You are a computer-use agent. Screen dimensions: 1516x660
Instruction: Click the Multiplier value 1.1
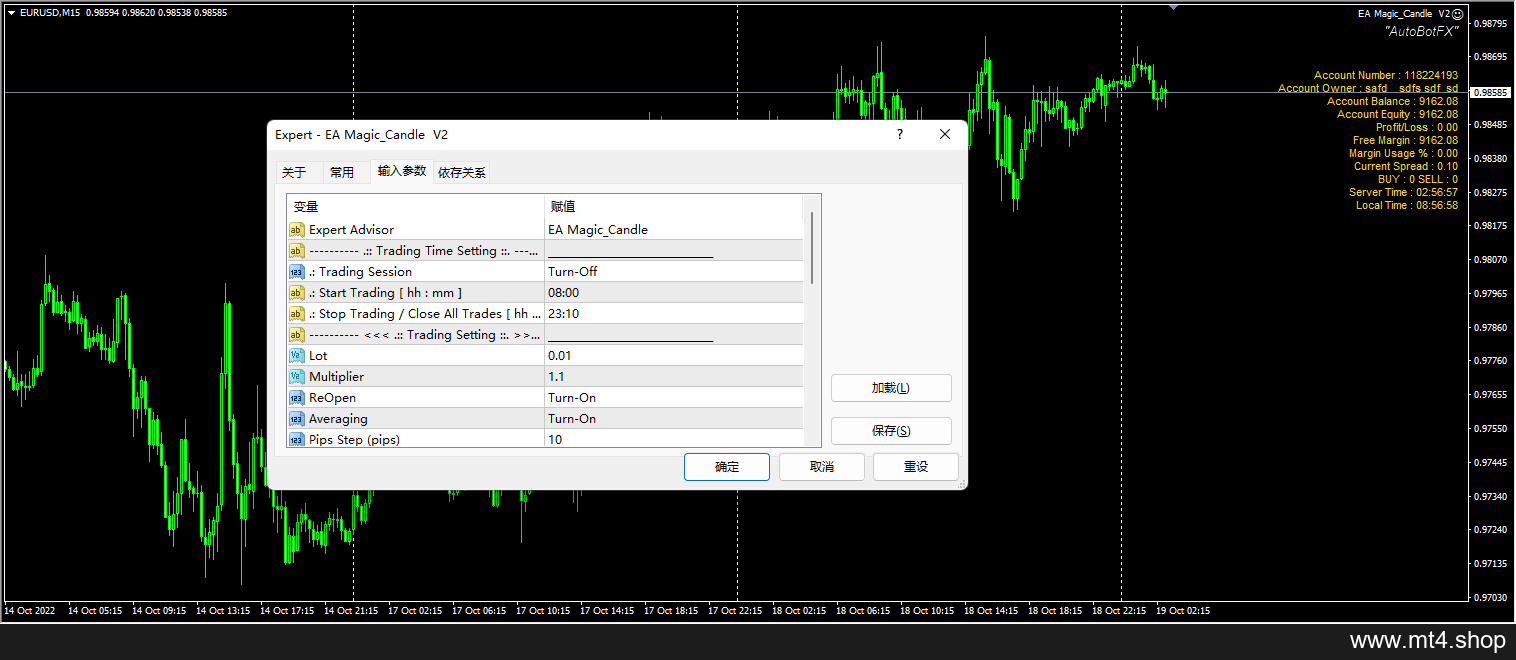click(556, 377)
